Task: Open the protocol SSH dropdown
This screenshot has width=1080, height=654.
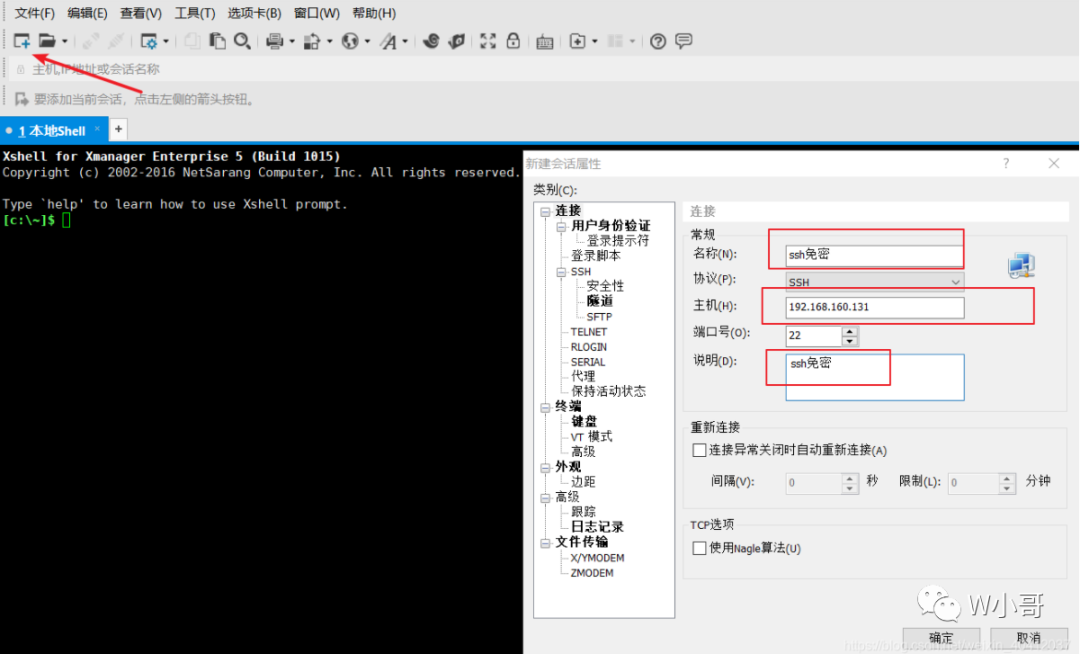Action: click(875, 282)
